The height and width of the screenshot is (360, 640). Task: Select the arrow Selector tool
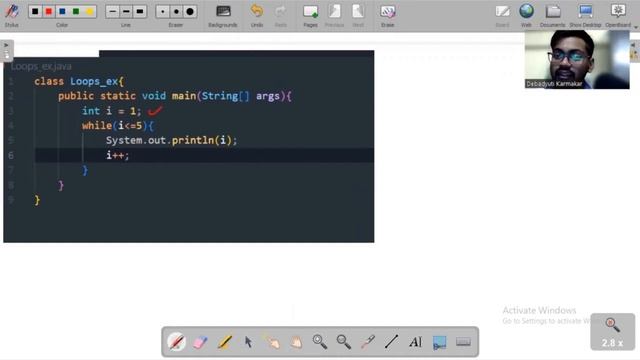[248, 342]
